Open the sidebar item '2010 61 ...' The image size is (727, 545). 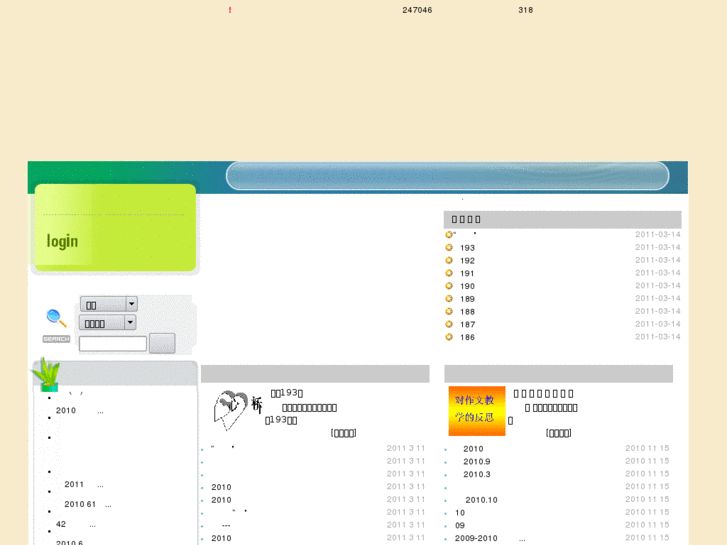[88, 504]
